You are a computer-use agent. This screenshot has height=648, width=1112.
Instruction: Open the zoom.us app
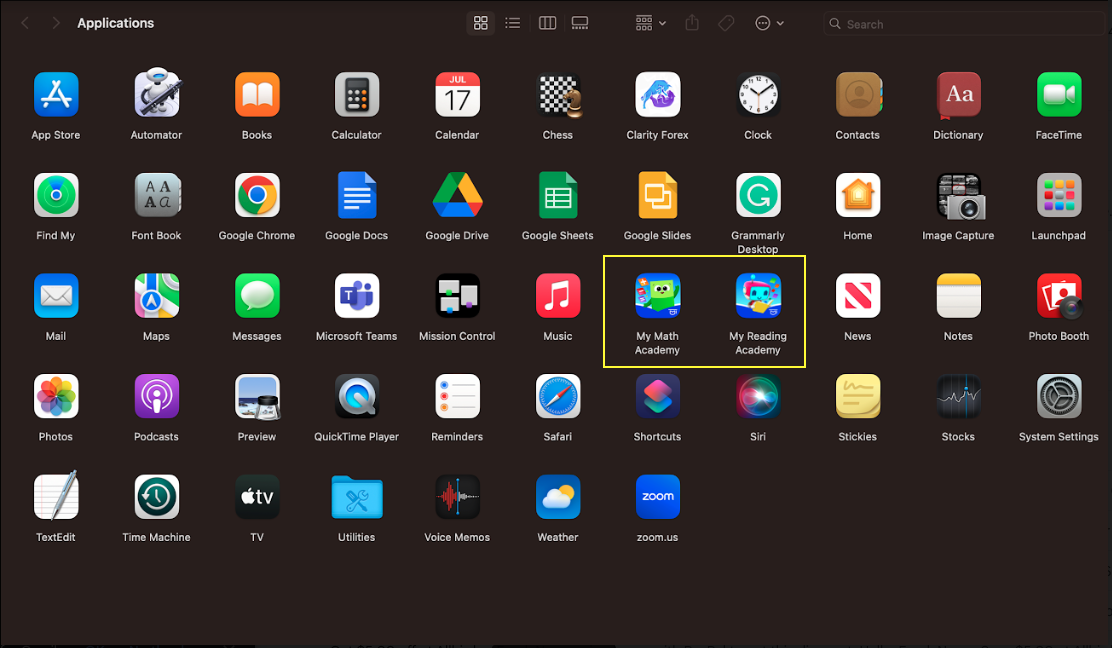pos(657,497)
